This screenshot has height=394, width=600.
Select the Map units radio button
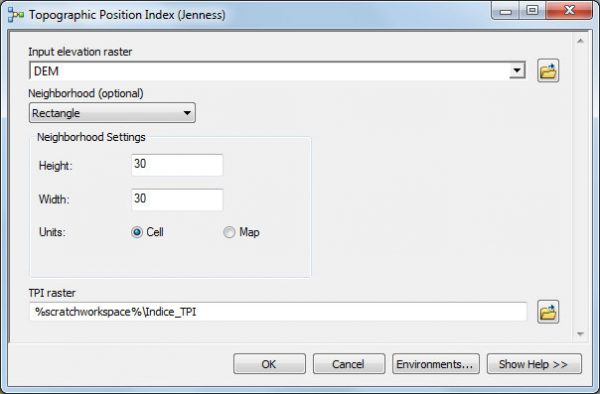point(229,232)
